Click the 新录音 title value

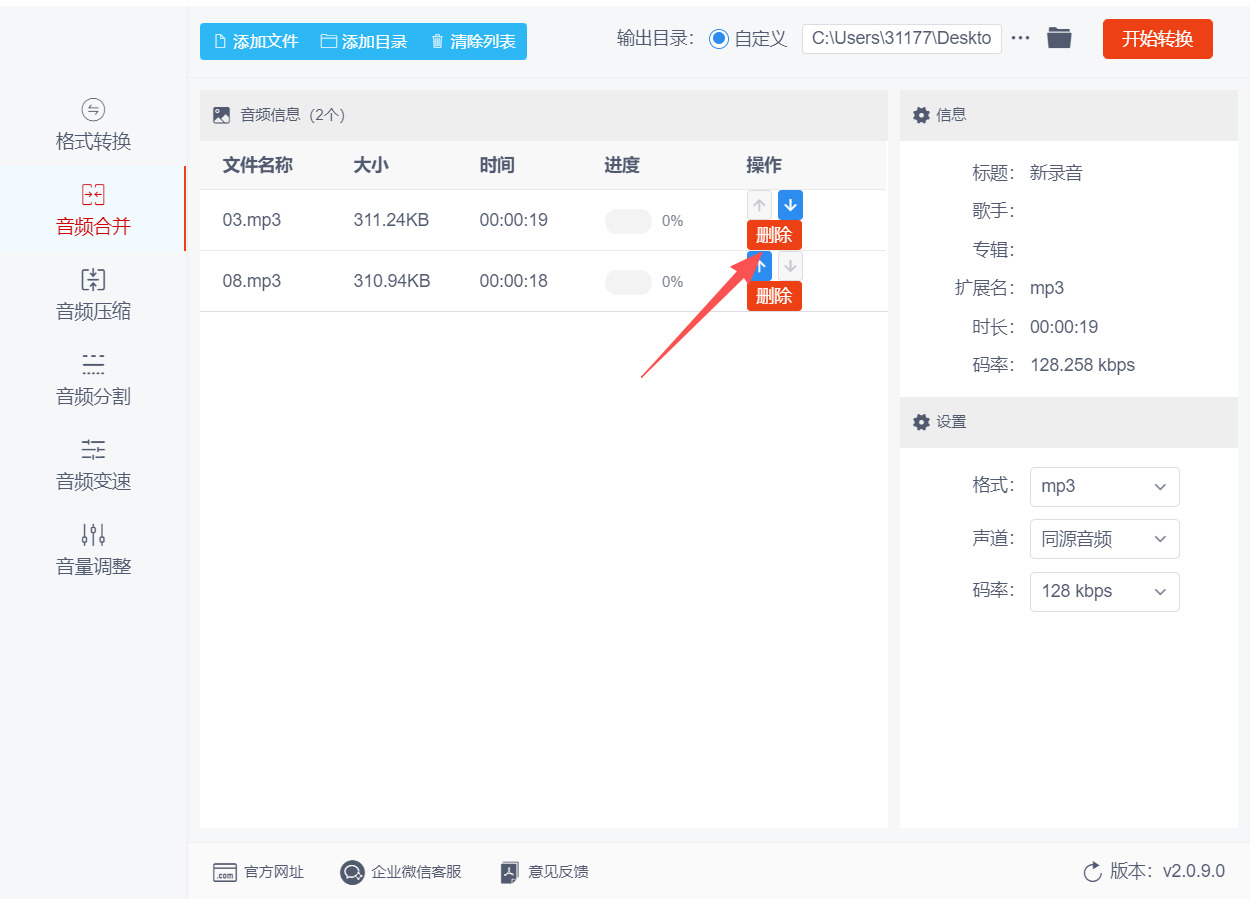(1056, 173)
